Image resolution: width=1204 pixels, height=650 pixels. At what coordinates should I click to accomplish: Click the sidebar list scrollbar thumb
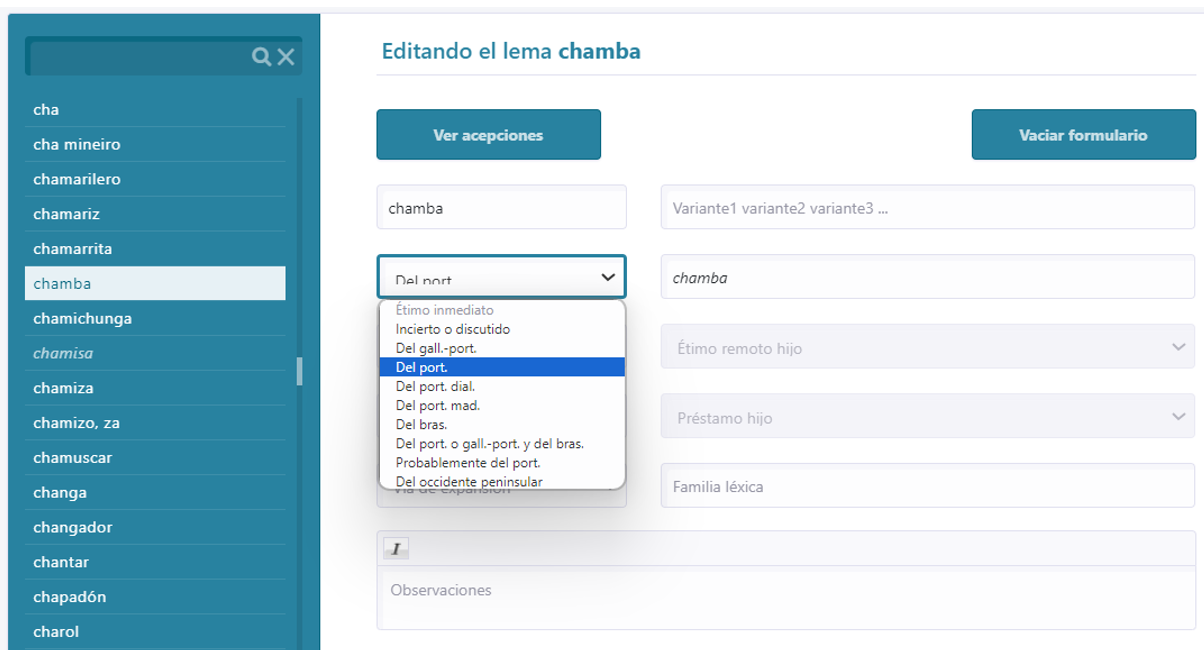tap(299, 371)
